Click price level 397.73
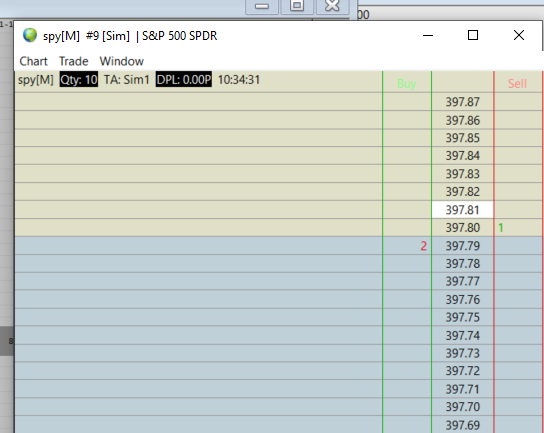Image resolution: width=544 pixels, height=433 pixels. (x=462, y=353)
